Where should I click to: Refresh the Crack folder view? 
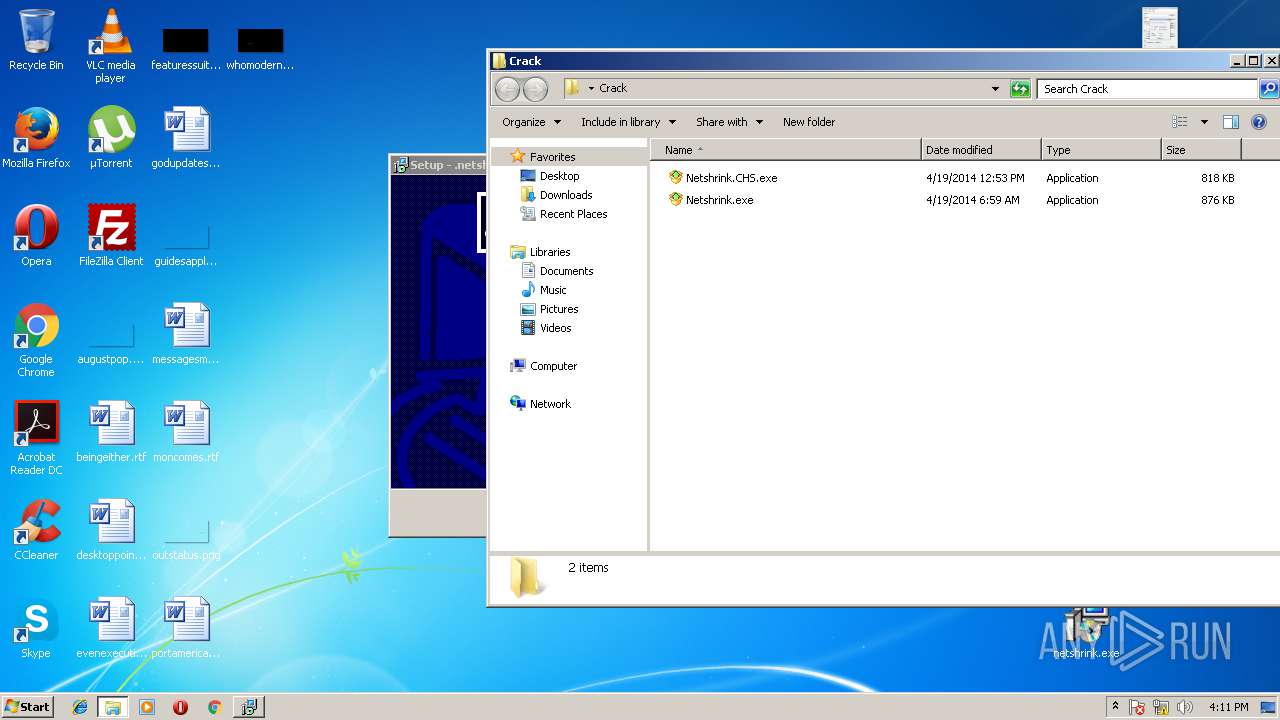click(x=1020, y=89)
